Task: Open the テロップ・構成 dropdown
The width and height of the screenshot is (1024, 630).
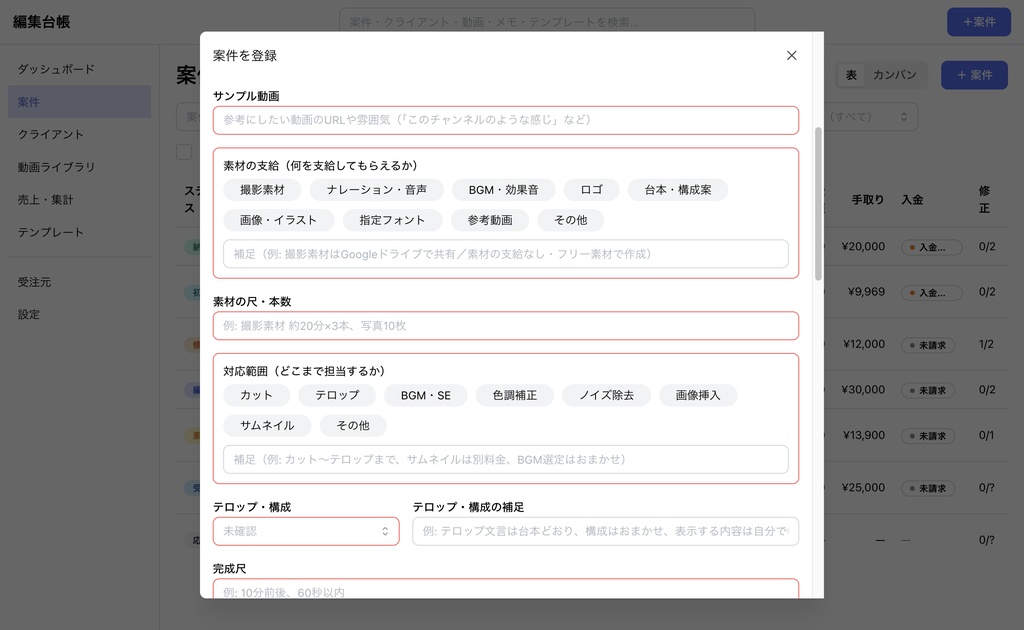Action: pyautogui.click(x=306, y=531)
